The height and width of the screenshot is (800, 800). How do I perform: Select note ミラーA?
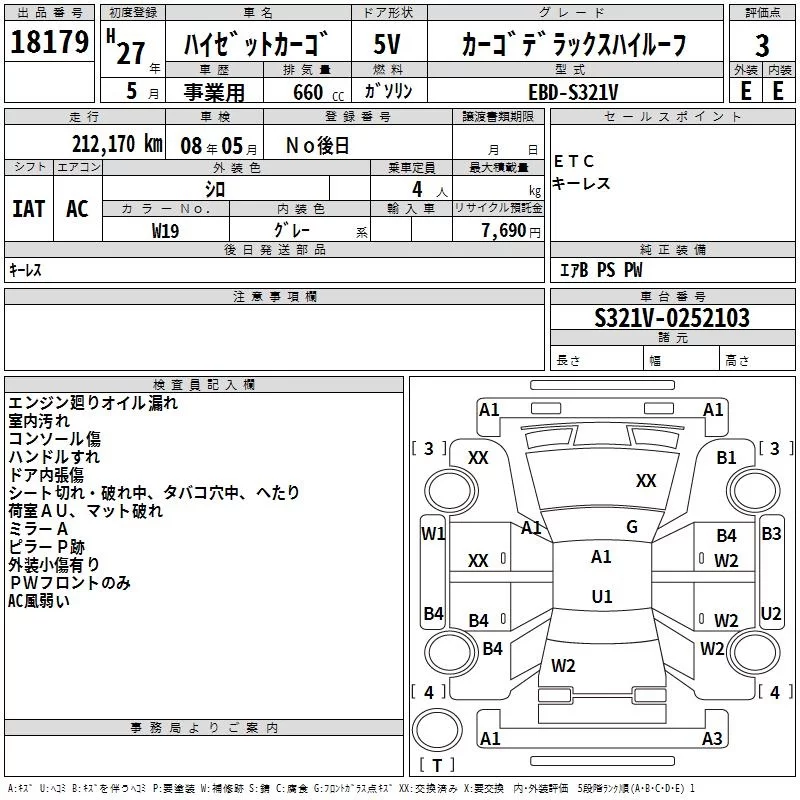38,529
